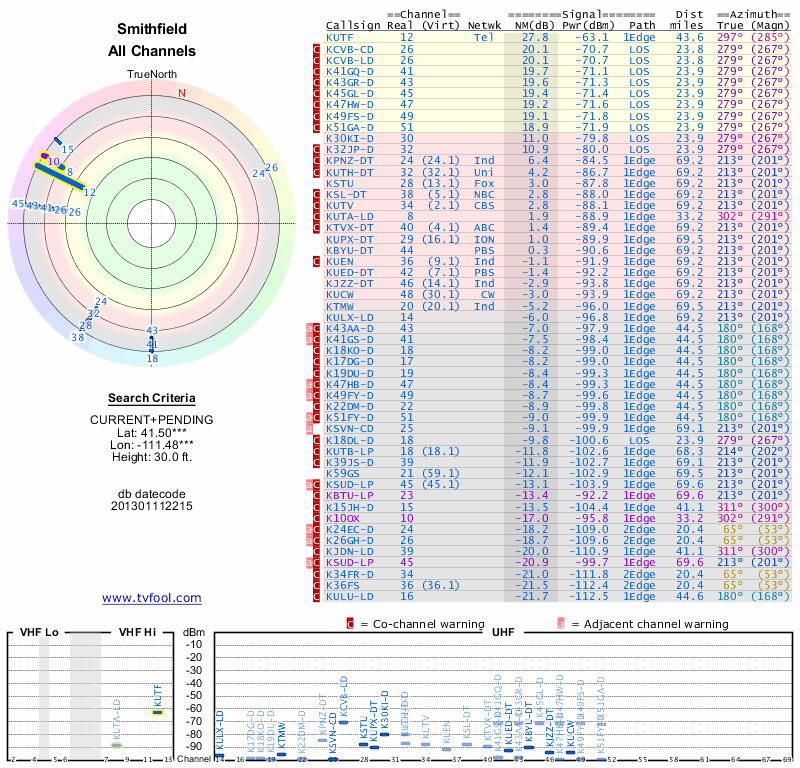Viewport: 800px width, 768px height.
Task: Click the KUTA-LD signal marker in the VHF chart
Action: click(117, 746)
